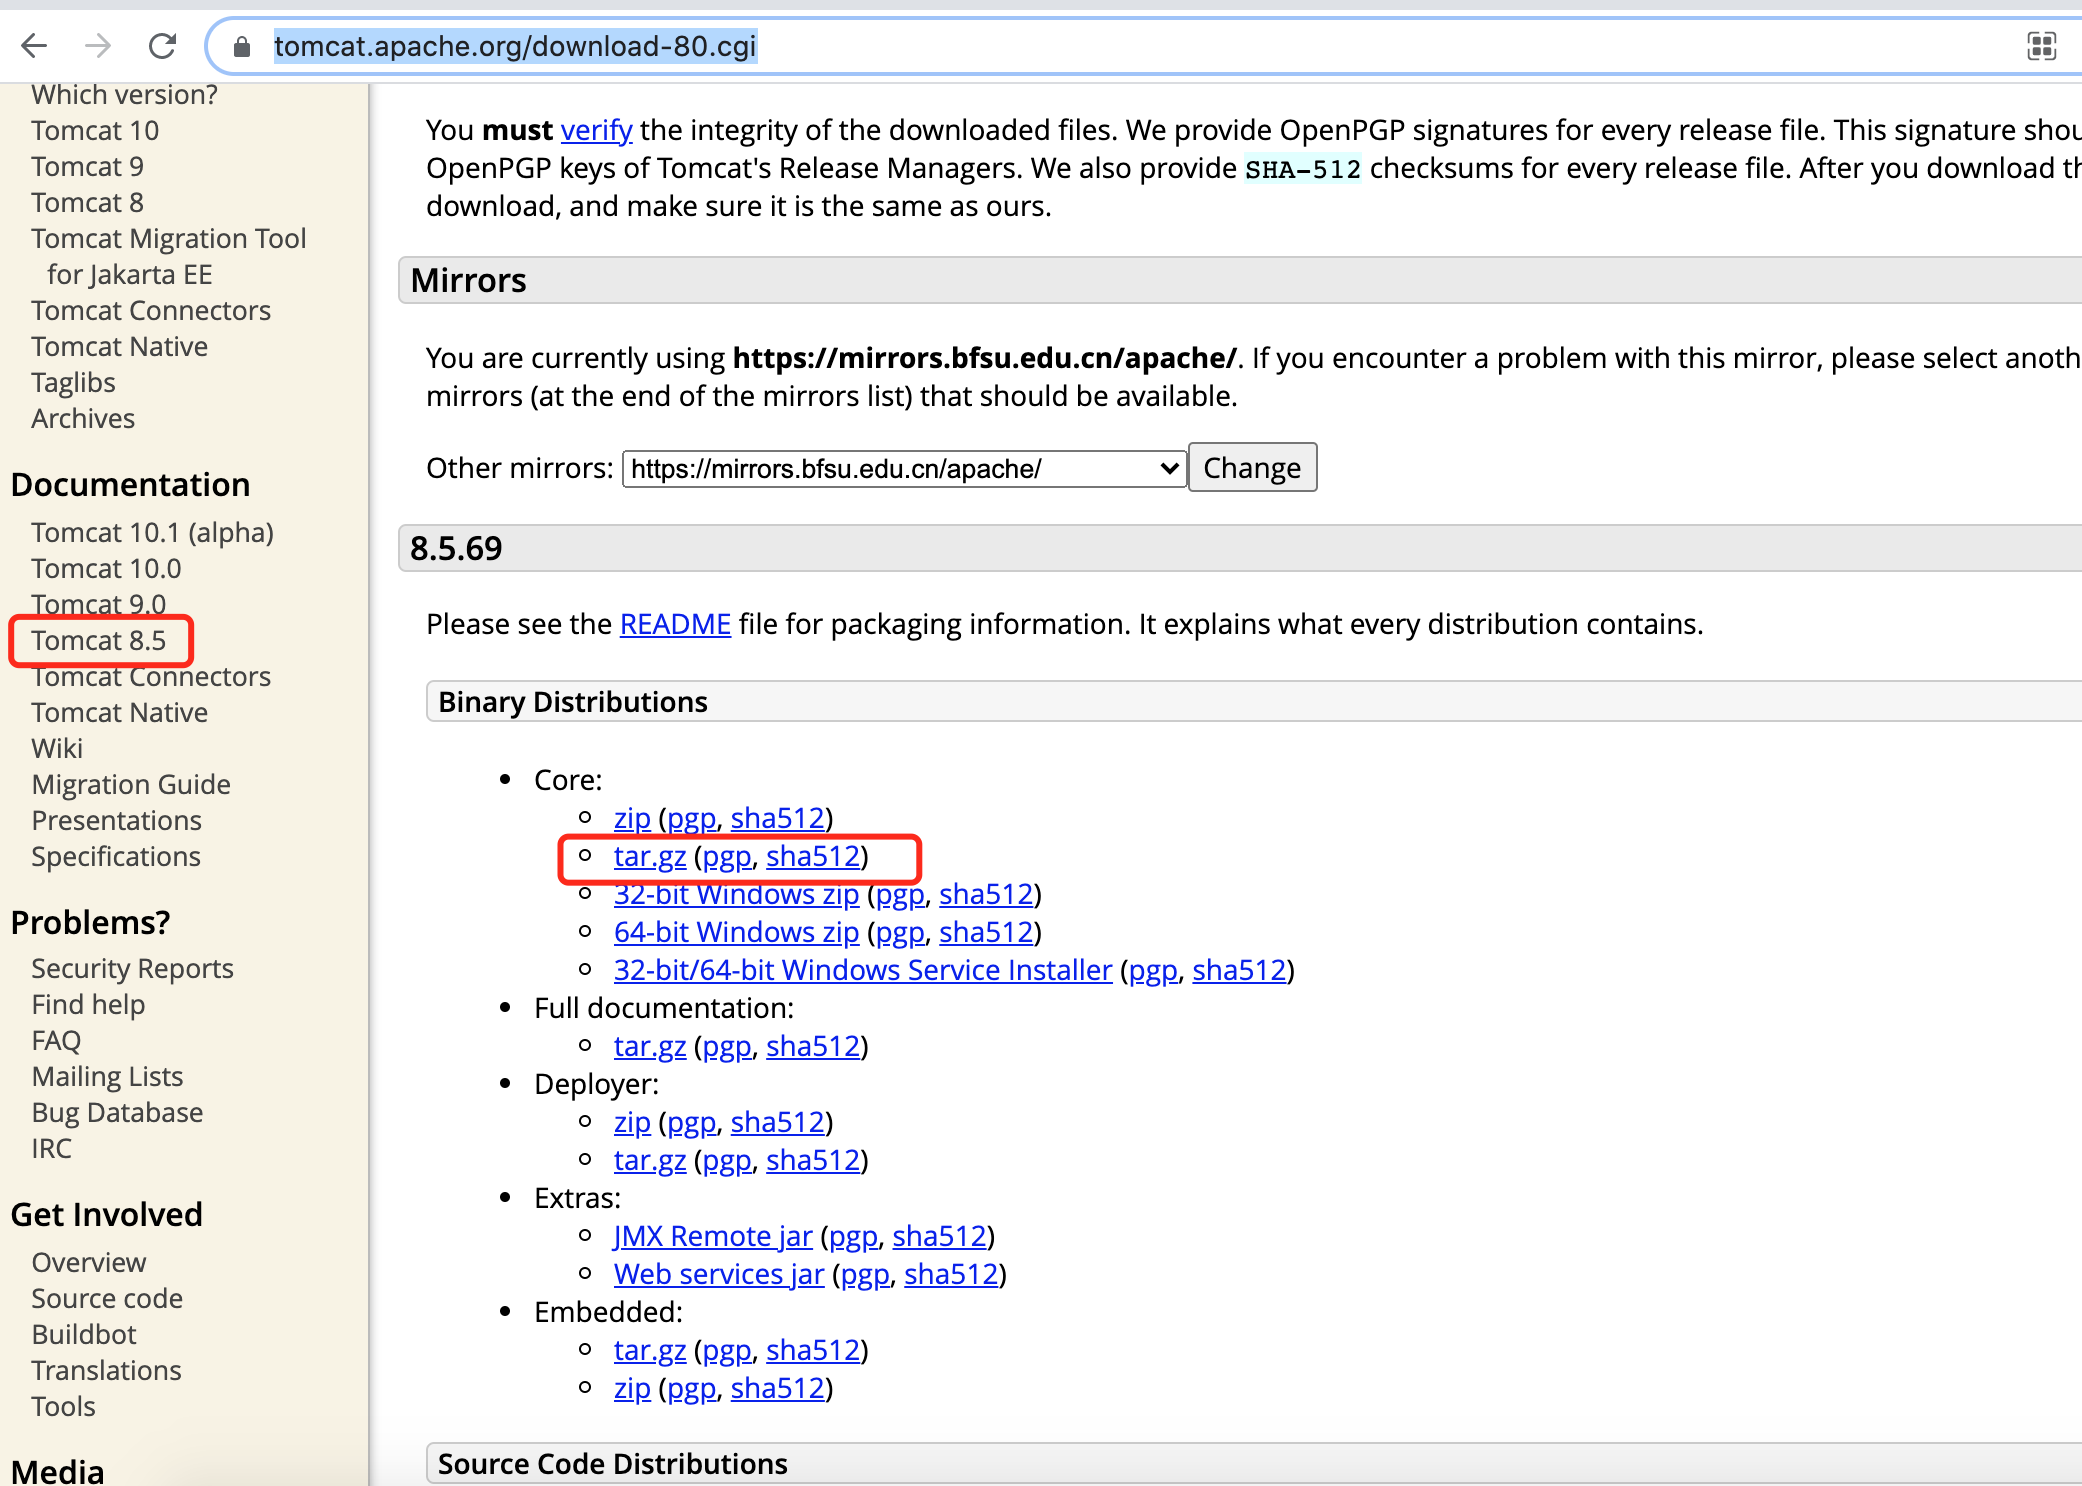2082x1486 pixels.
Task: Open the README link
Action: click(675, 624)
